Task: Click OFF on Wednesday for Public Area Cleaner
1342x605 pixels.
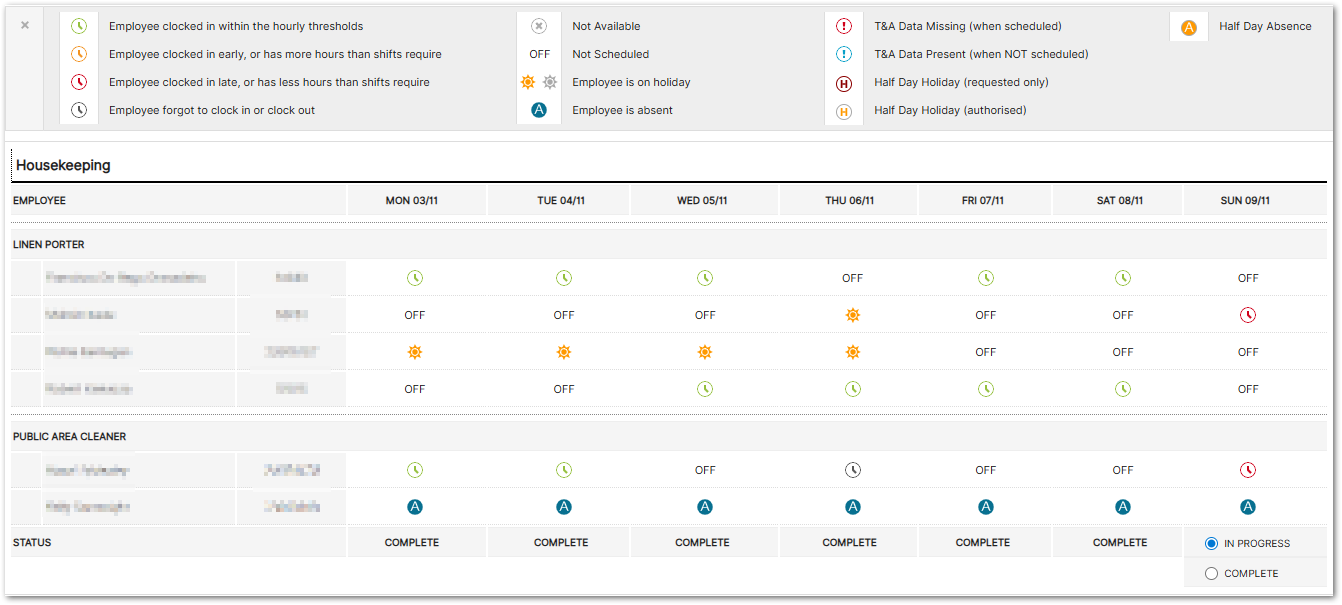Action: pos(705,470)
